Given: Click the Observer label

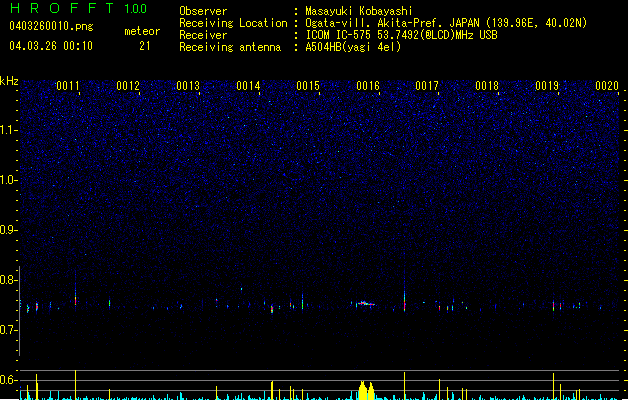Looking at the screenshot, I should (203, 11).
